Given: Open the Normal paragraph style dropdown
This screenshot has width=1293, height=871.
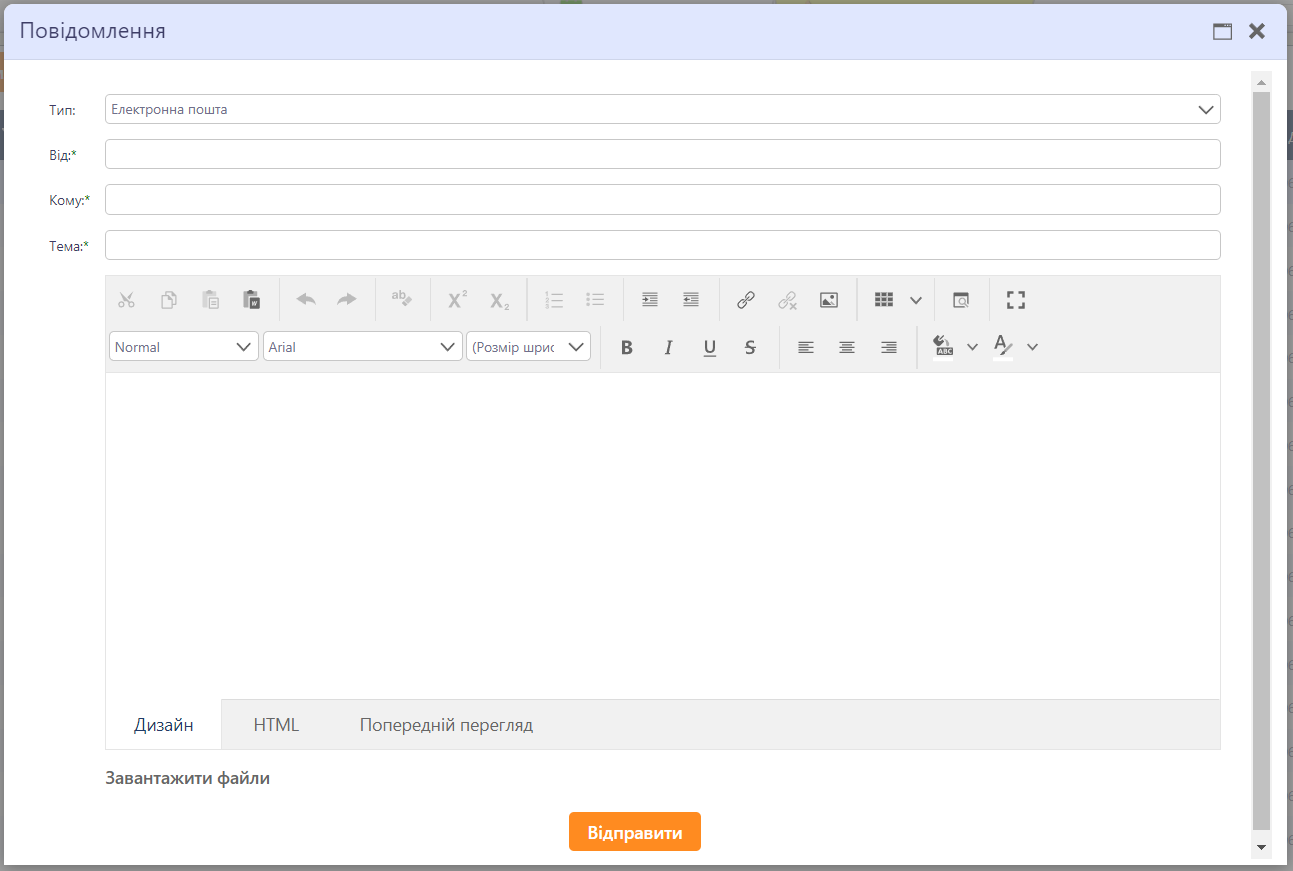Looking at the screenshot, I should (184, 347).
